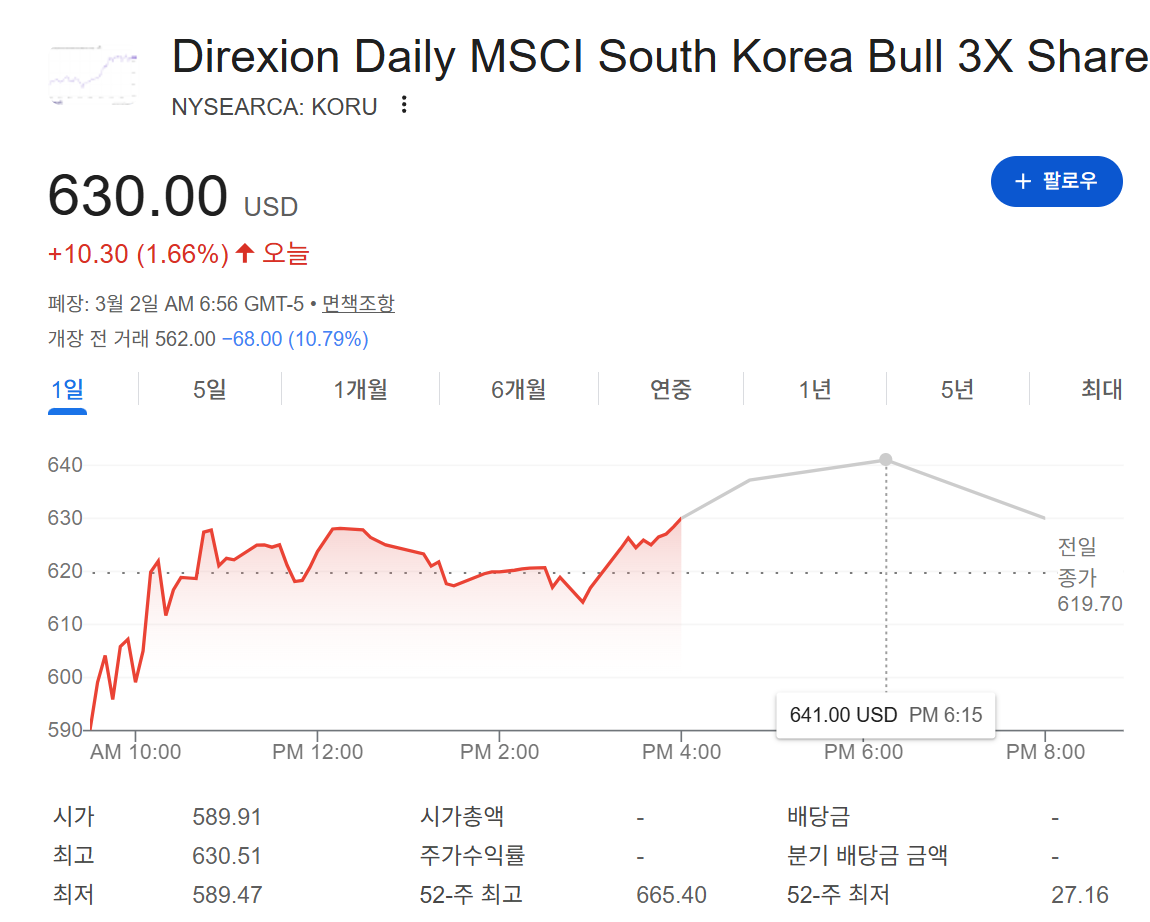The height and width of the screenshot is (922, 1150).
Task: Click the 630.00 current price value
Action: pyautogui.click(x=138, y=196)
